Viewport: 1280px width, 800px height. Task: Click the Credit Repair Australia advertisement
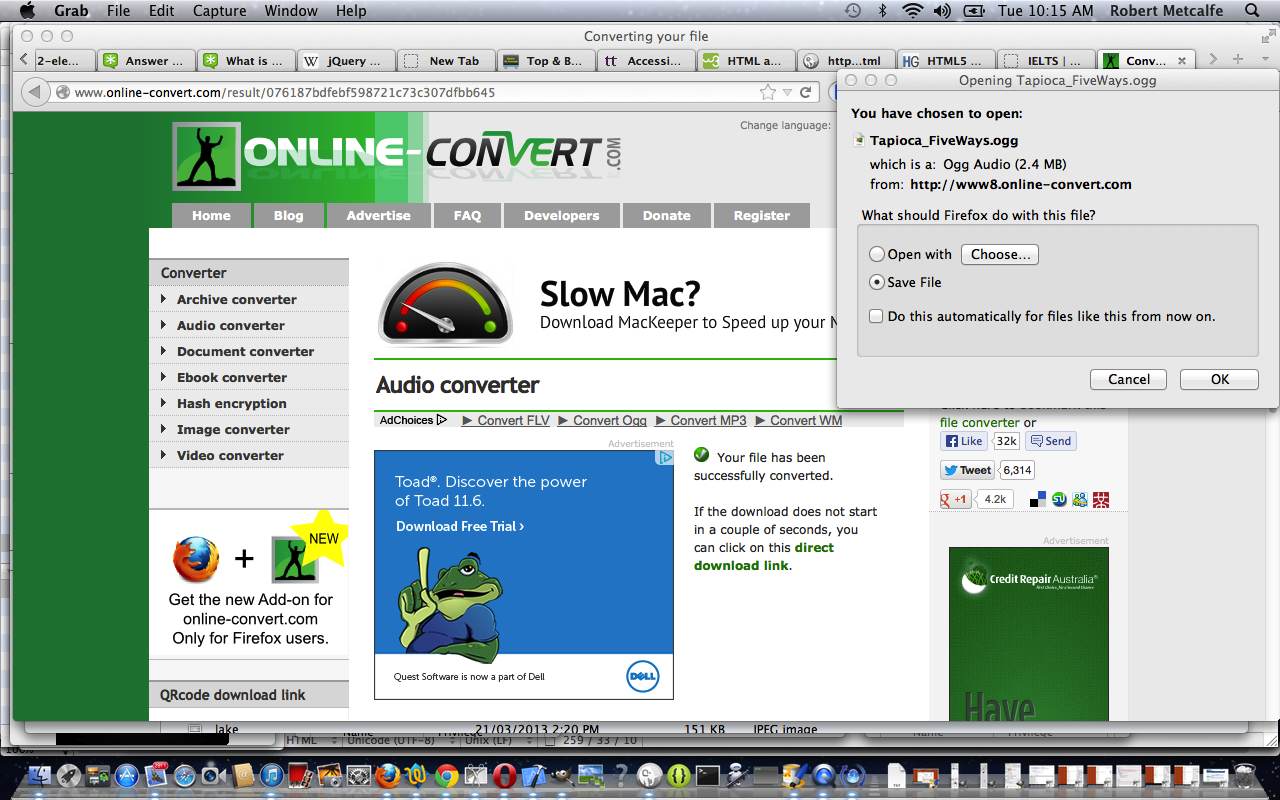1029,632
